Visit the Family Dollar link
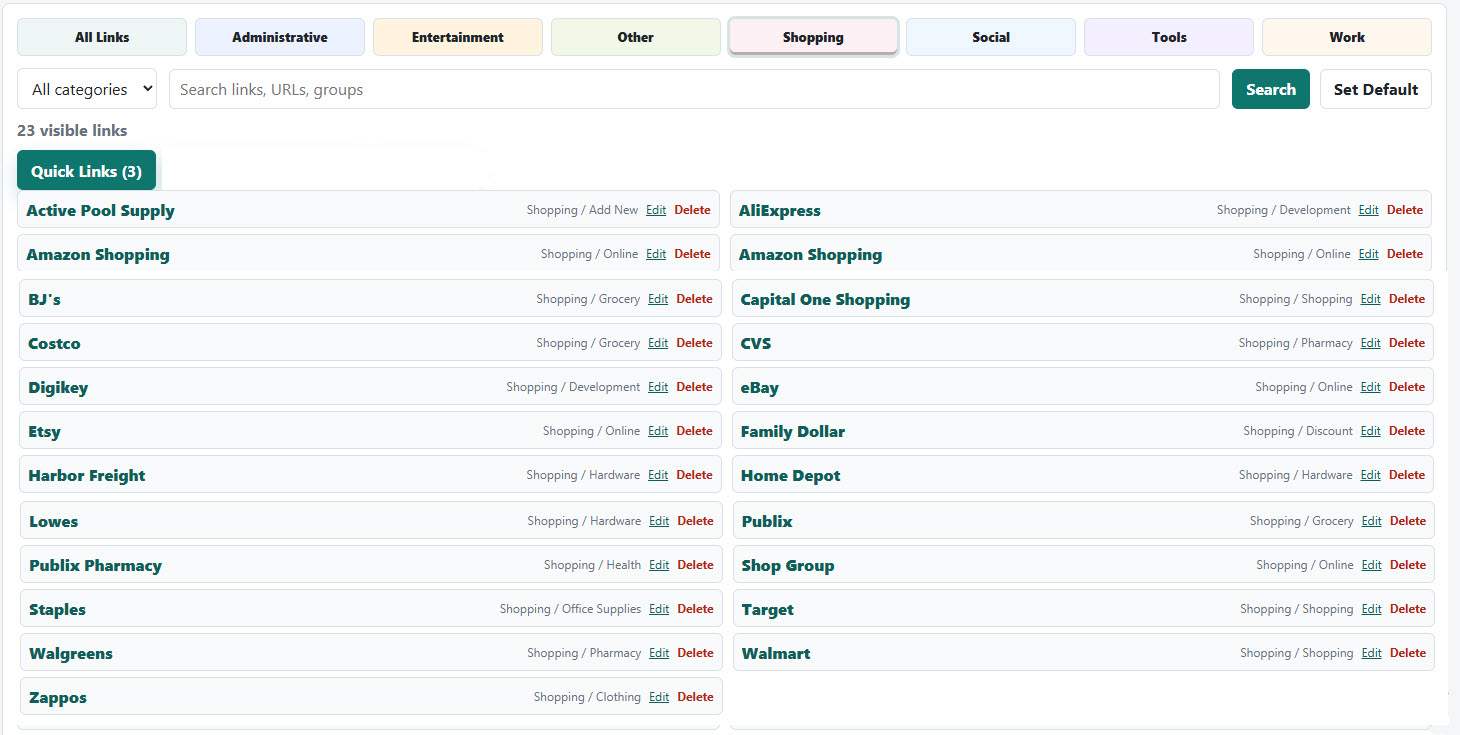Screen dimensions: 1460x735 pyautogui.click(x=793, y=431)
